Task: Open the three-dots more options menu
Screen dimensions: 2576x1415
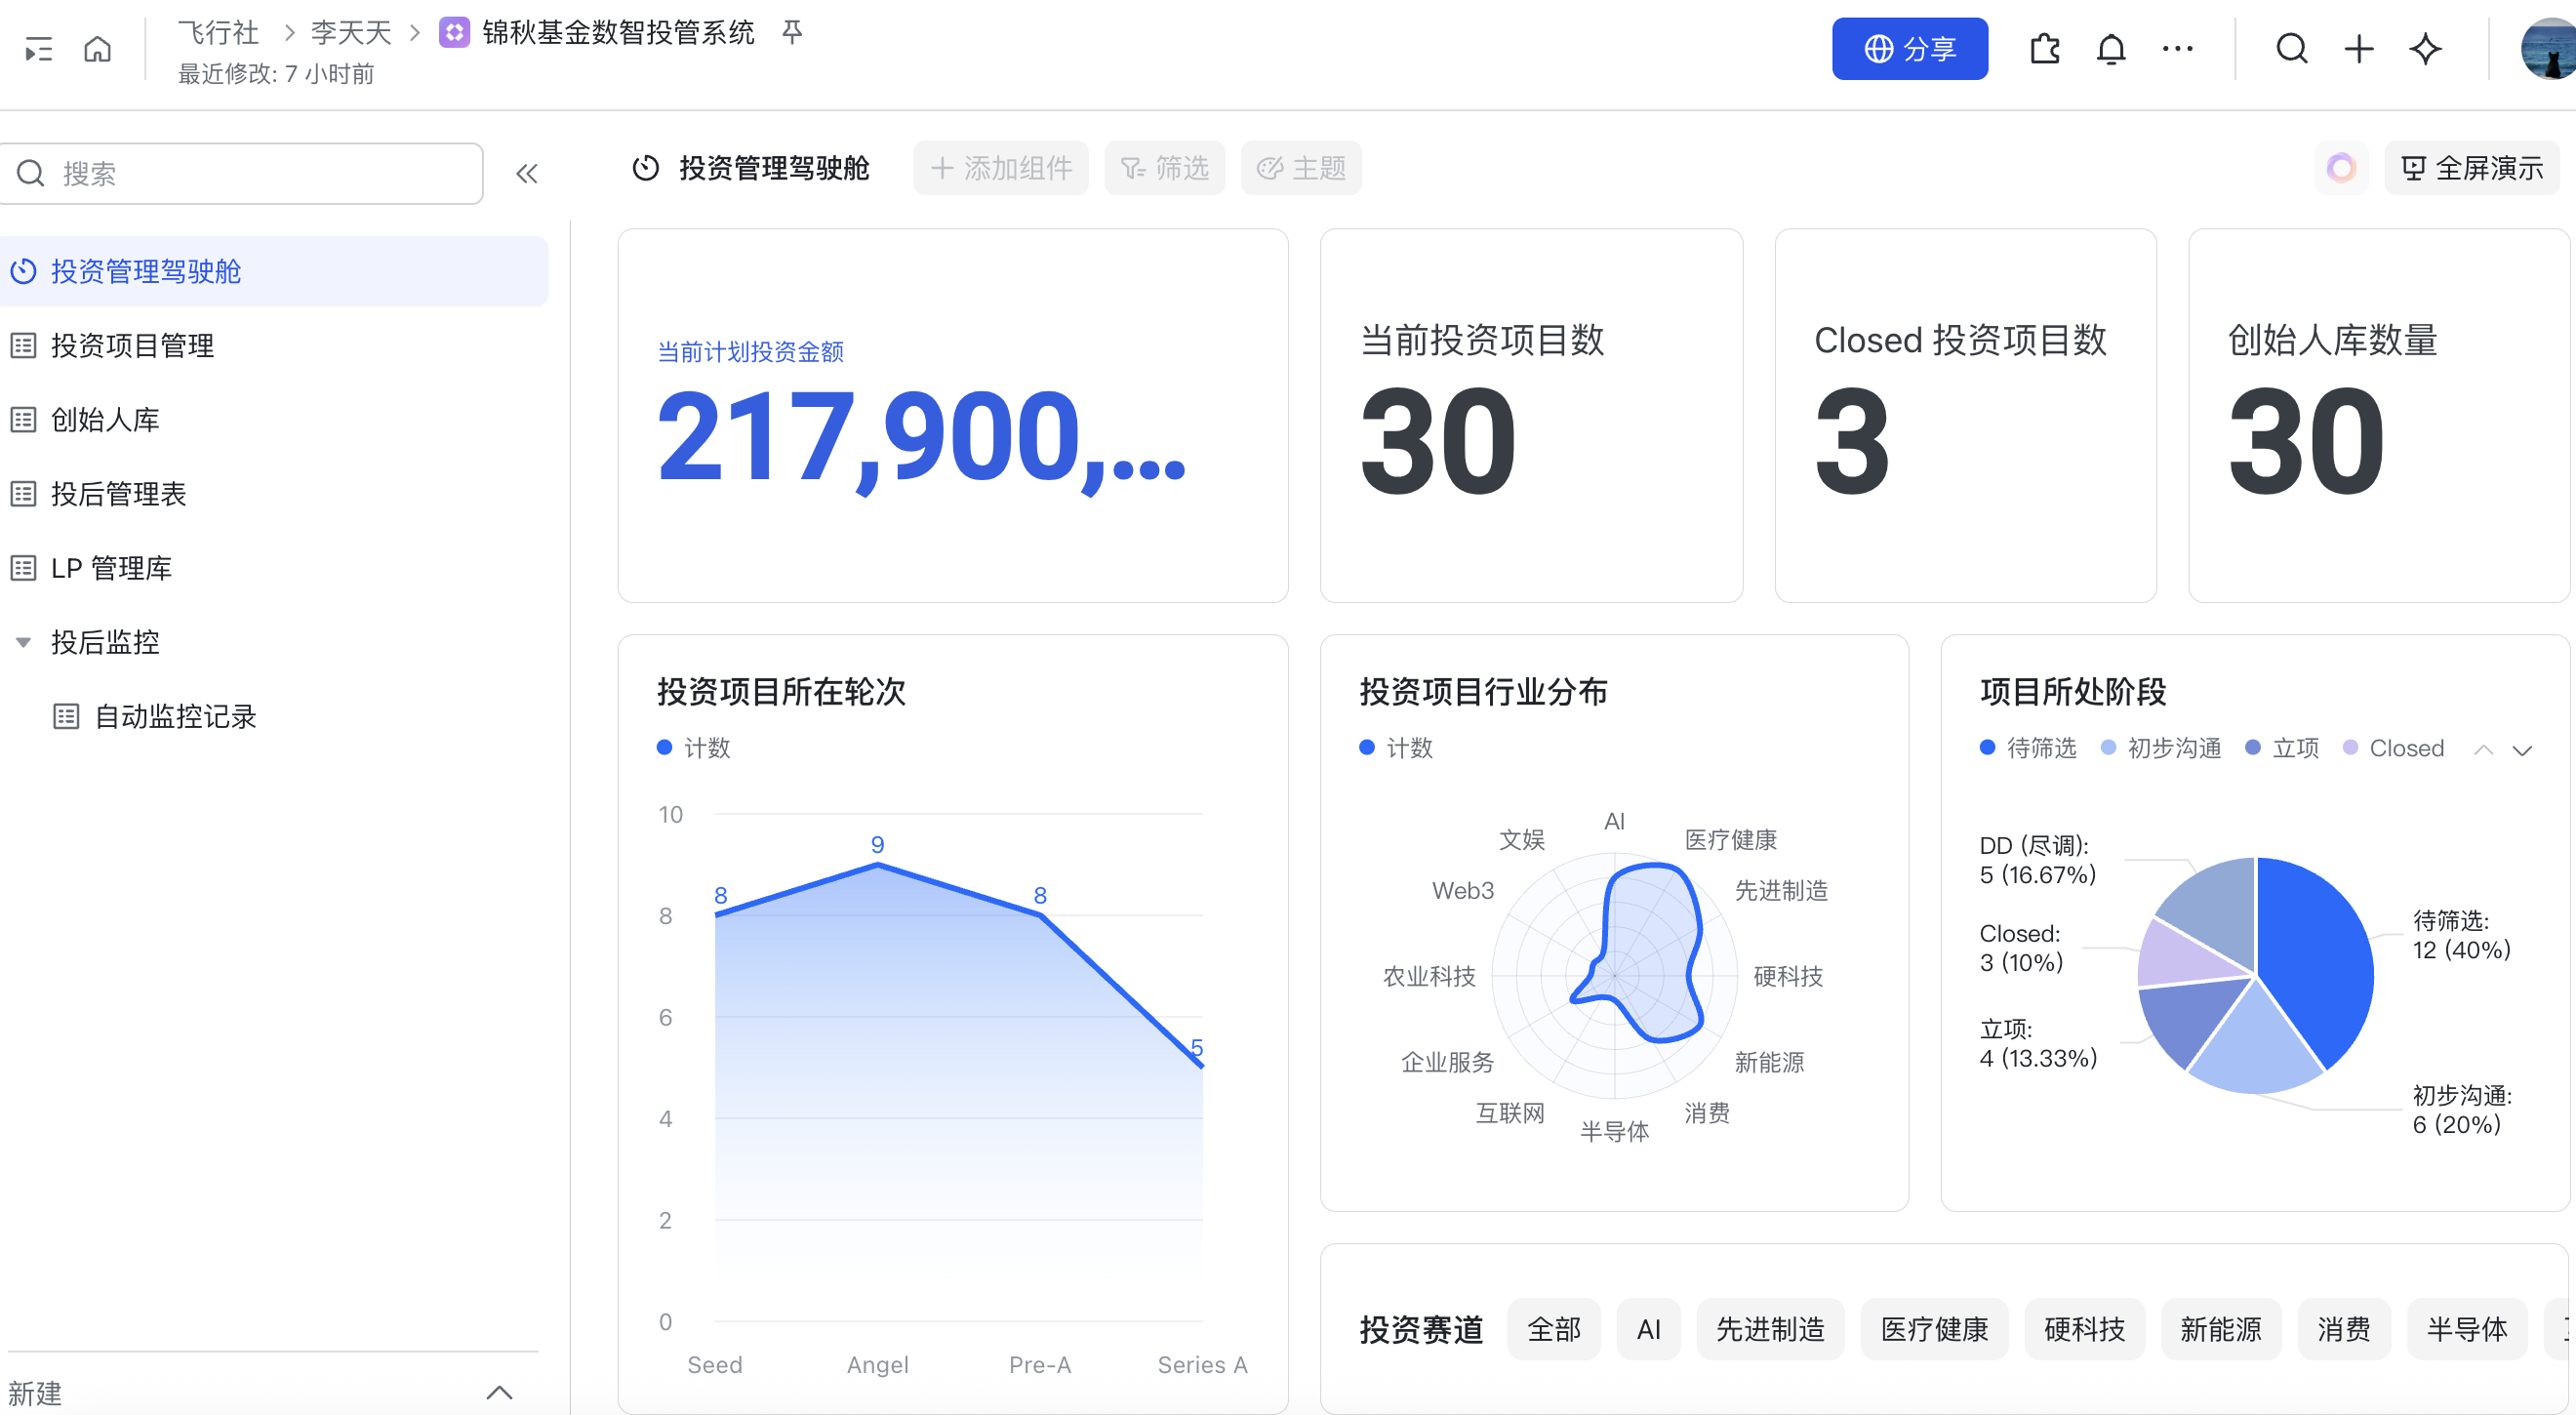Action: tap(2177, 48)
